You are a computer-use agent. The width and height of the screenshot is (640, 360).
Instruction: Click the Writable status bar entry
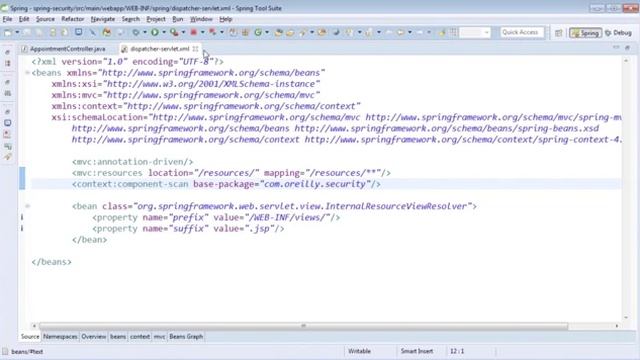360,351
